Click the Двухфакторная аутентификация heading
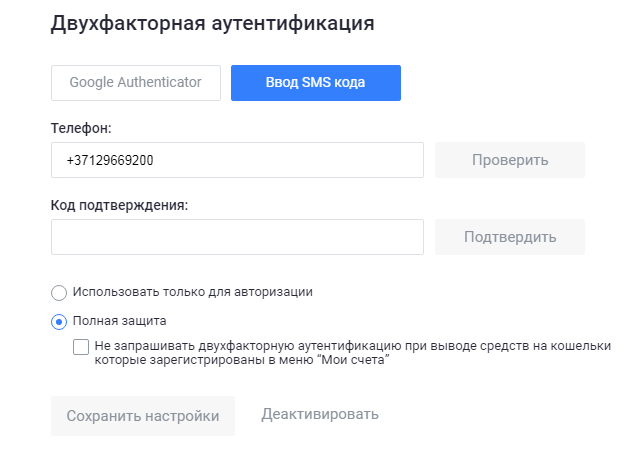Screen dimensions: 642x450 click(212, 23)
